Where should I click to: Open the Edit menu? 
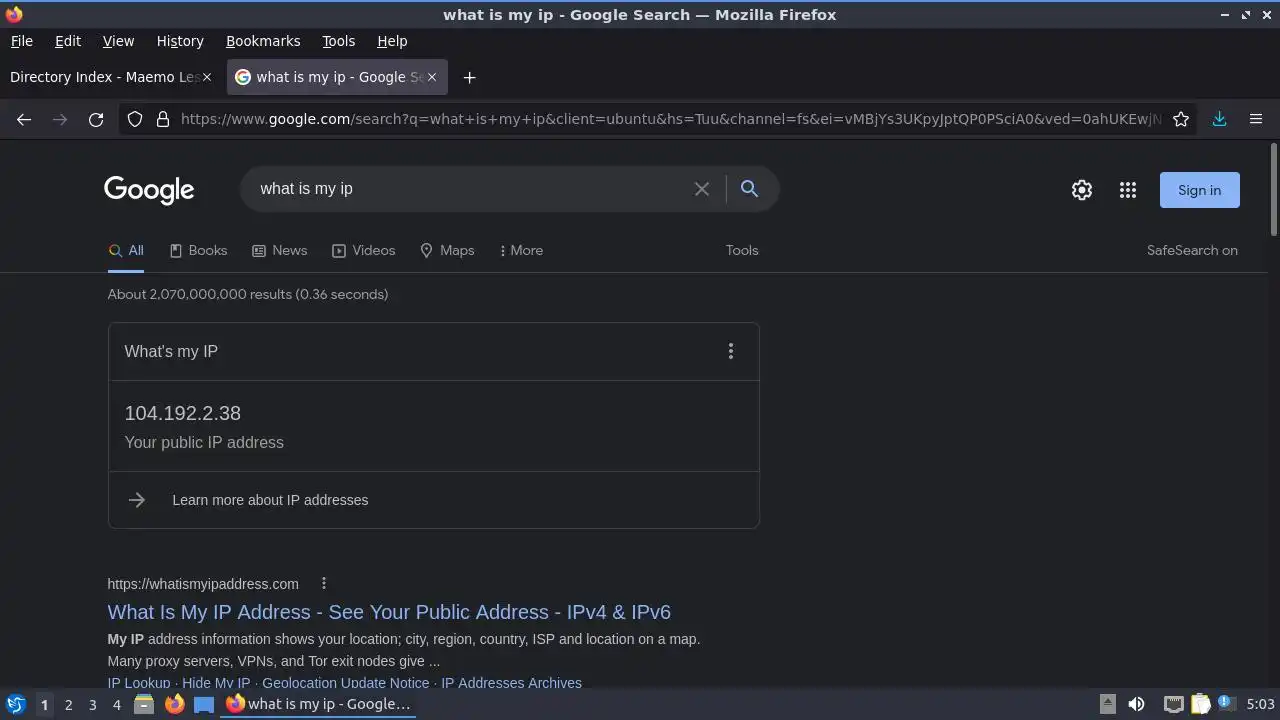(x=68, y=41)
